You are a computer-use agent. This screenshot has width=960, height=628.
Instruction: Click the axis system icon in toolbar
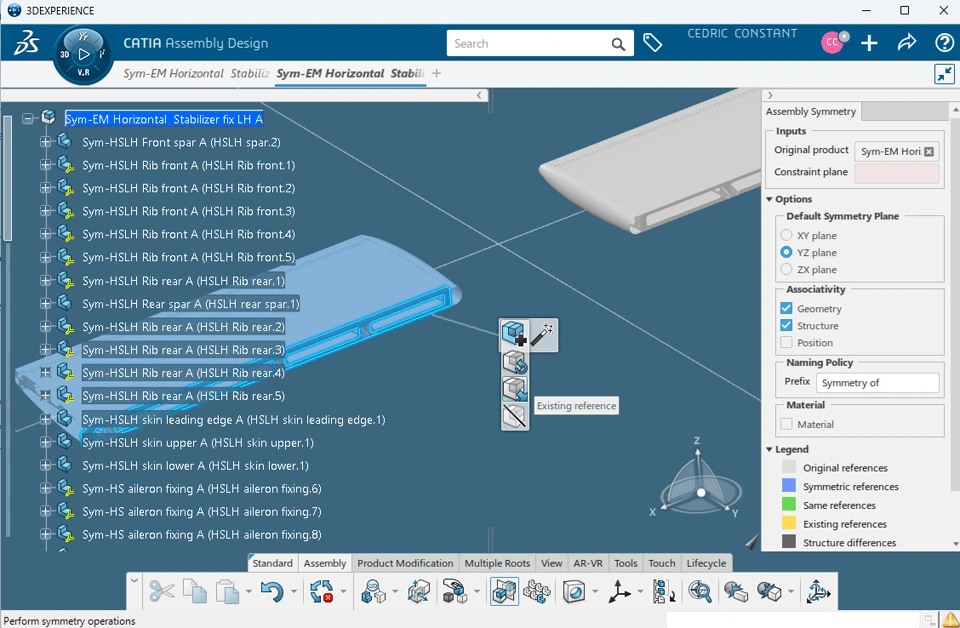619,592
